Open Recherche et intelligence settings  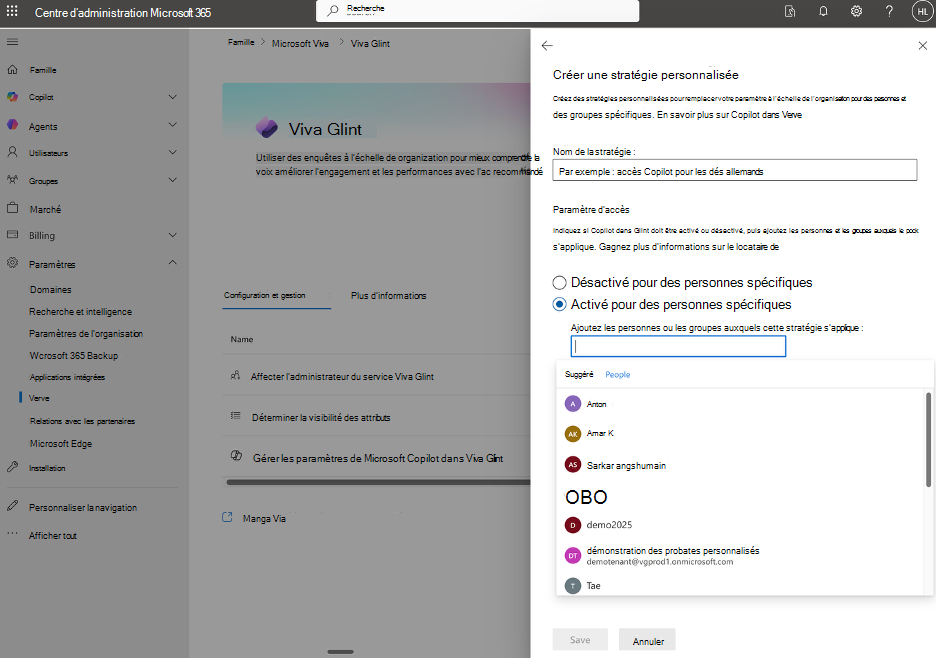(81, 312)
